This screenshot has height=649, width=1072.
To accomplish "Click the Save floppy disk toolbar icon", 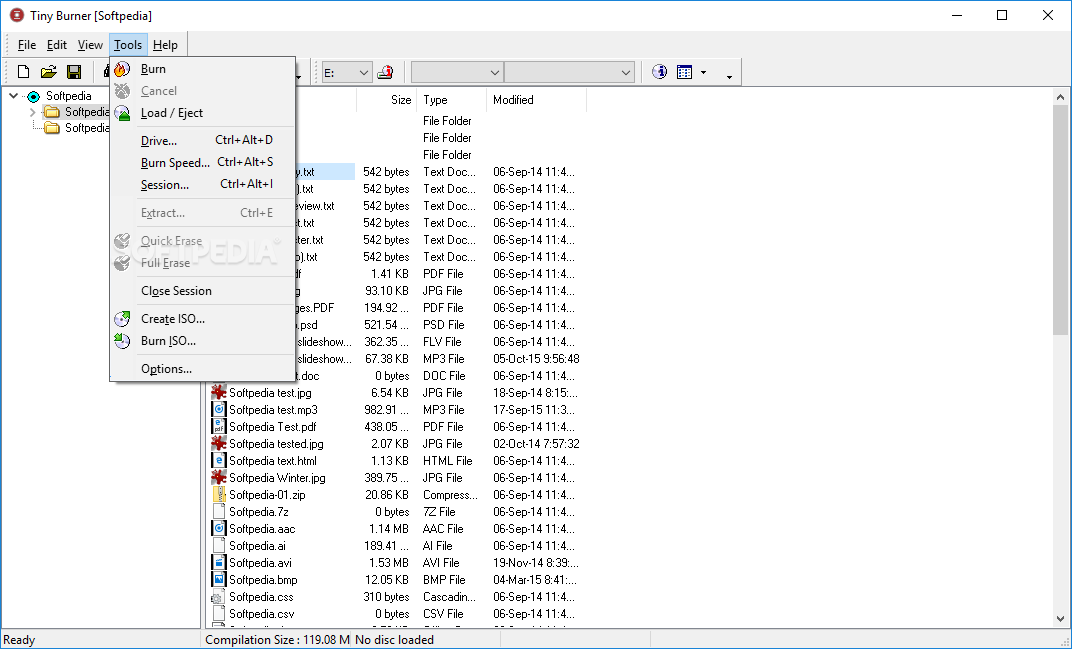I will (74, 72).
